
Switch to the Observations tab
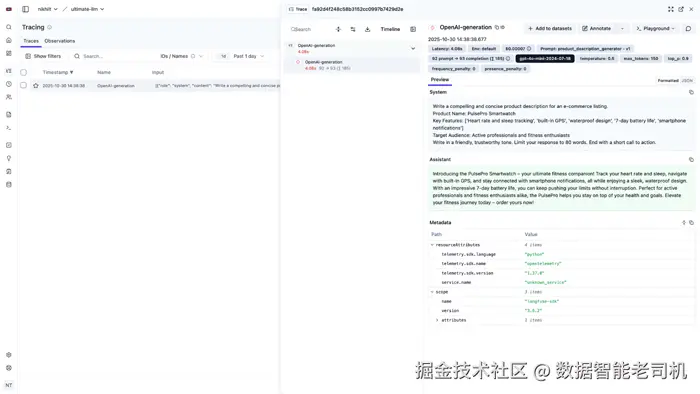pyautogui.click(x=60, y=41)
